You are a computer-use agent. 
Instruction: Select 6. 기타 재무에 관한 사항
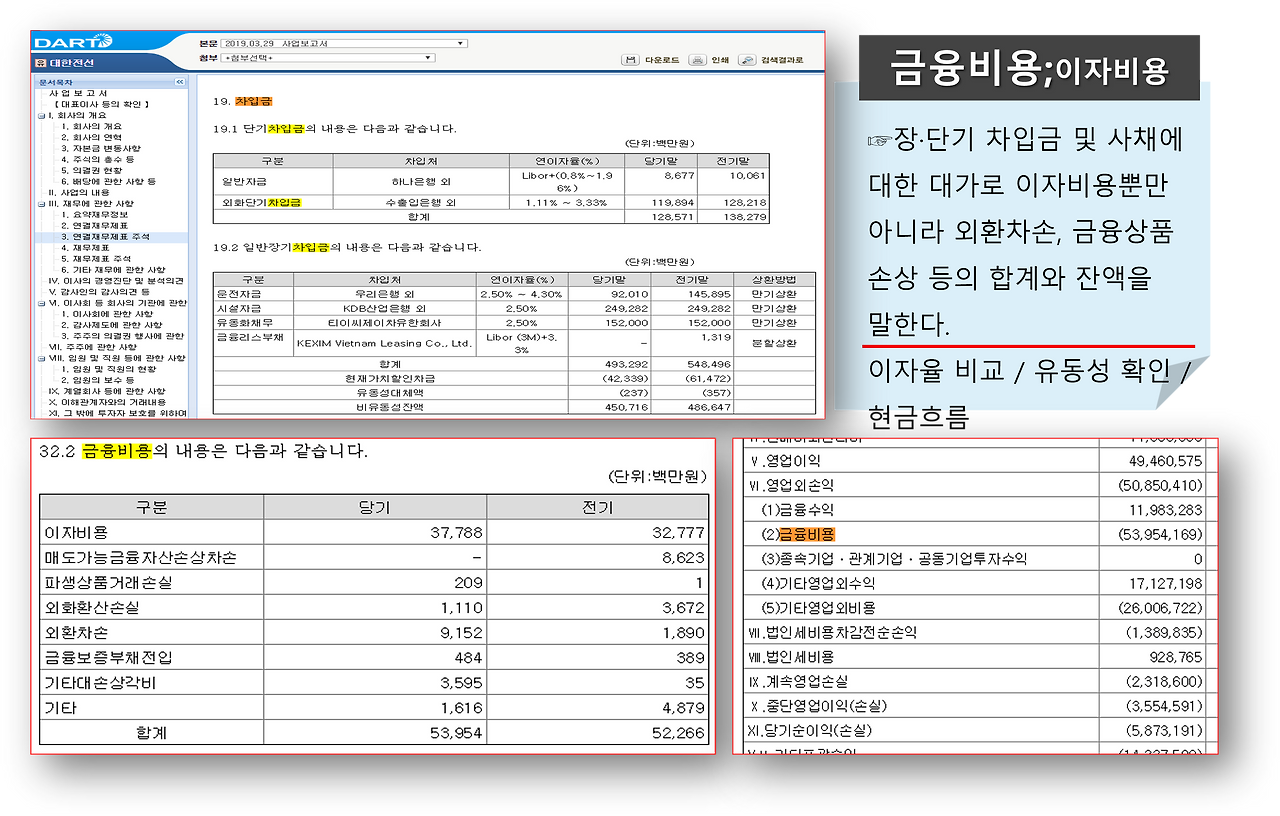click(113, 270)
